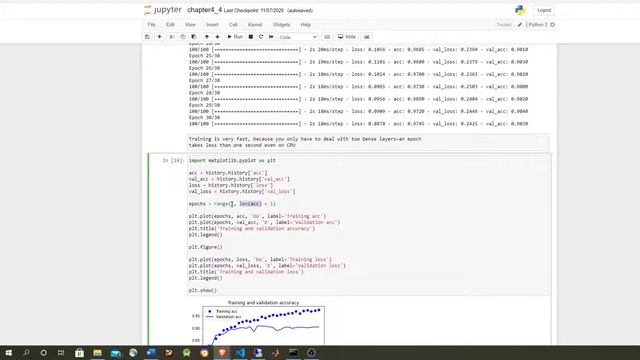Click the Python logo icon

click(520, 10)
